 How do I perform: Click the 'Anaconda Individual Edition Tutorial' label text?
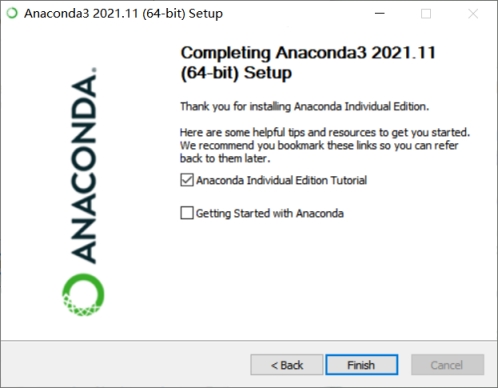click(281, 180)
